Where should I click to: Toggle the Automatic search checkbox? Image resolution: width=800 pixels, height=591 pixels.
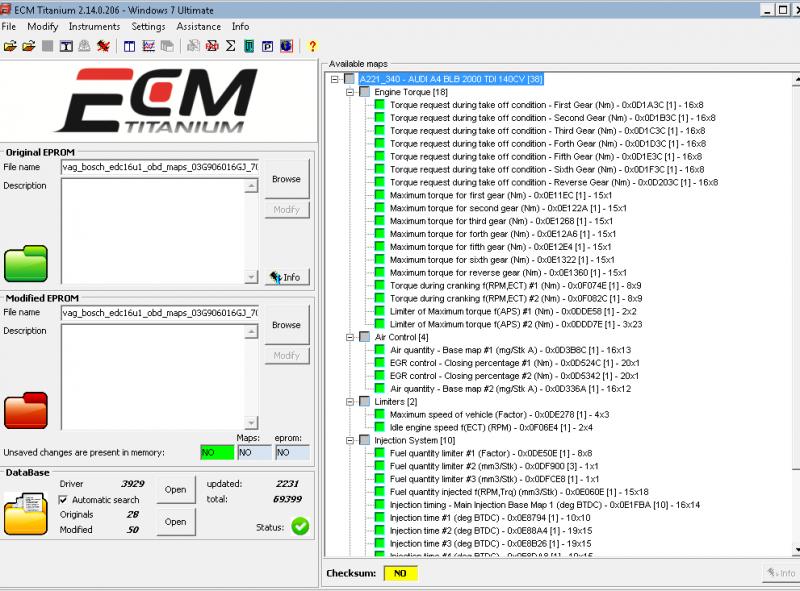63,500
